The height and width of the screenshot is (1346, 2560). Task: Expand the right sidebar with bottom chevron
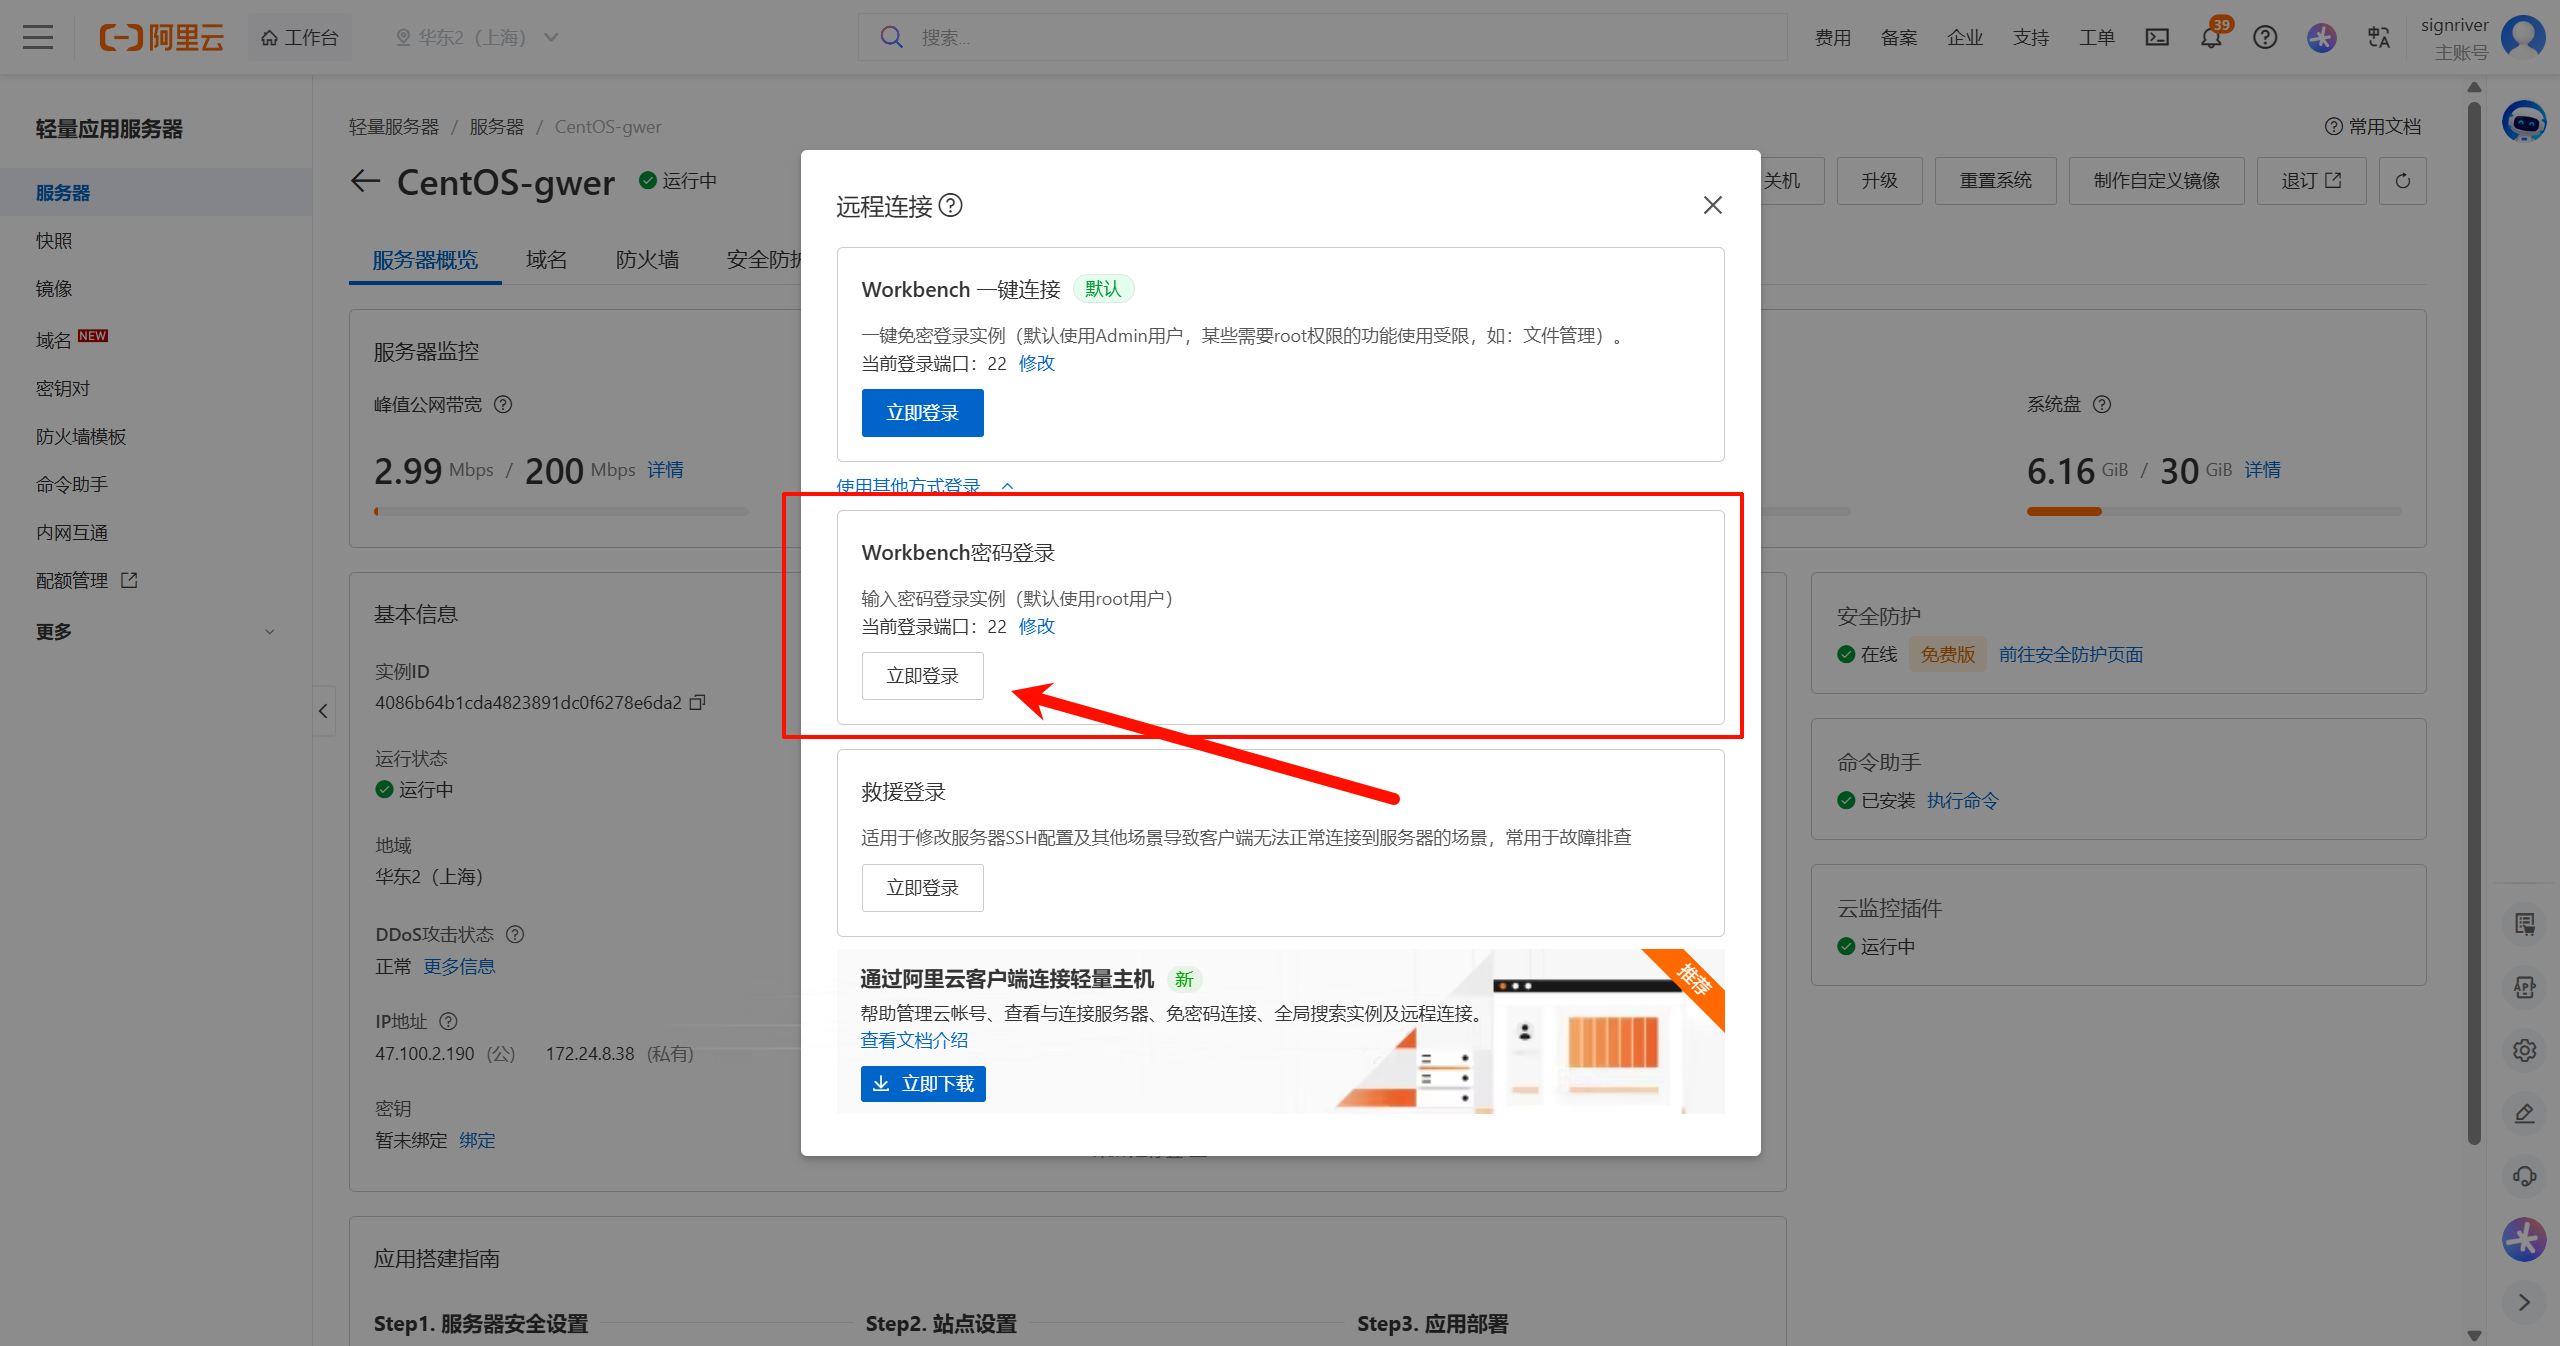2524,1302
